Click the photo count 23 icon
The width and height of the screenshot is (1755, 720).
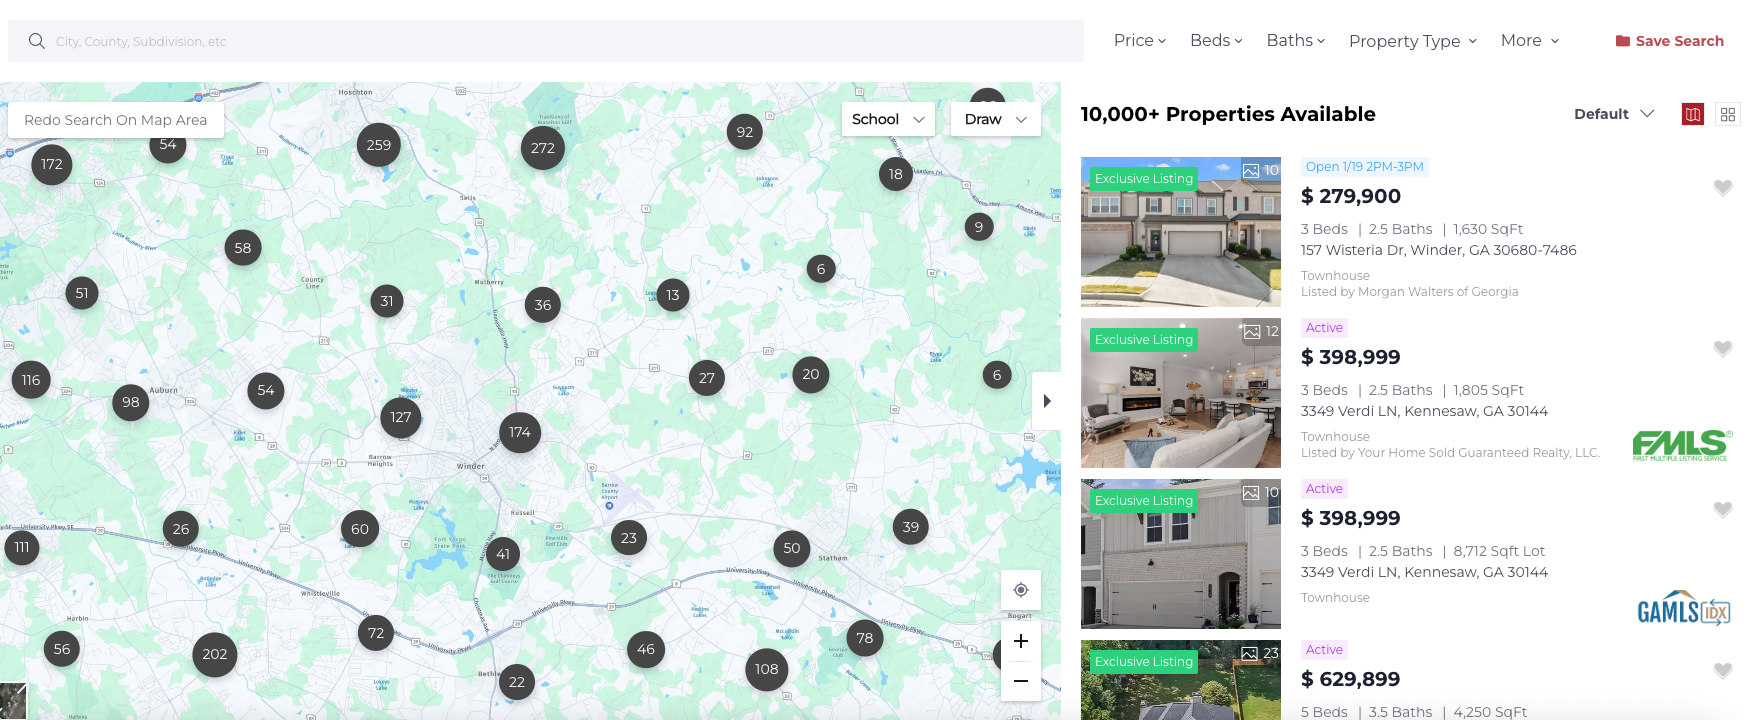click(x=1261, y=653)
